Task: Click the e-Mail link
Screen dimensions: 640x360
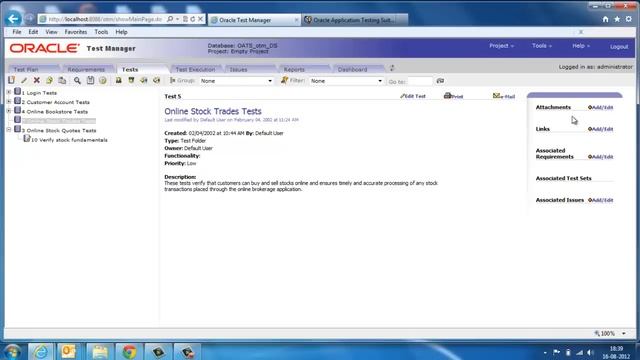Action: [504, 96]
